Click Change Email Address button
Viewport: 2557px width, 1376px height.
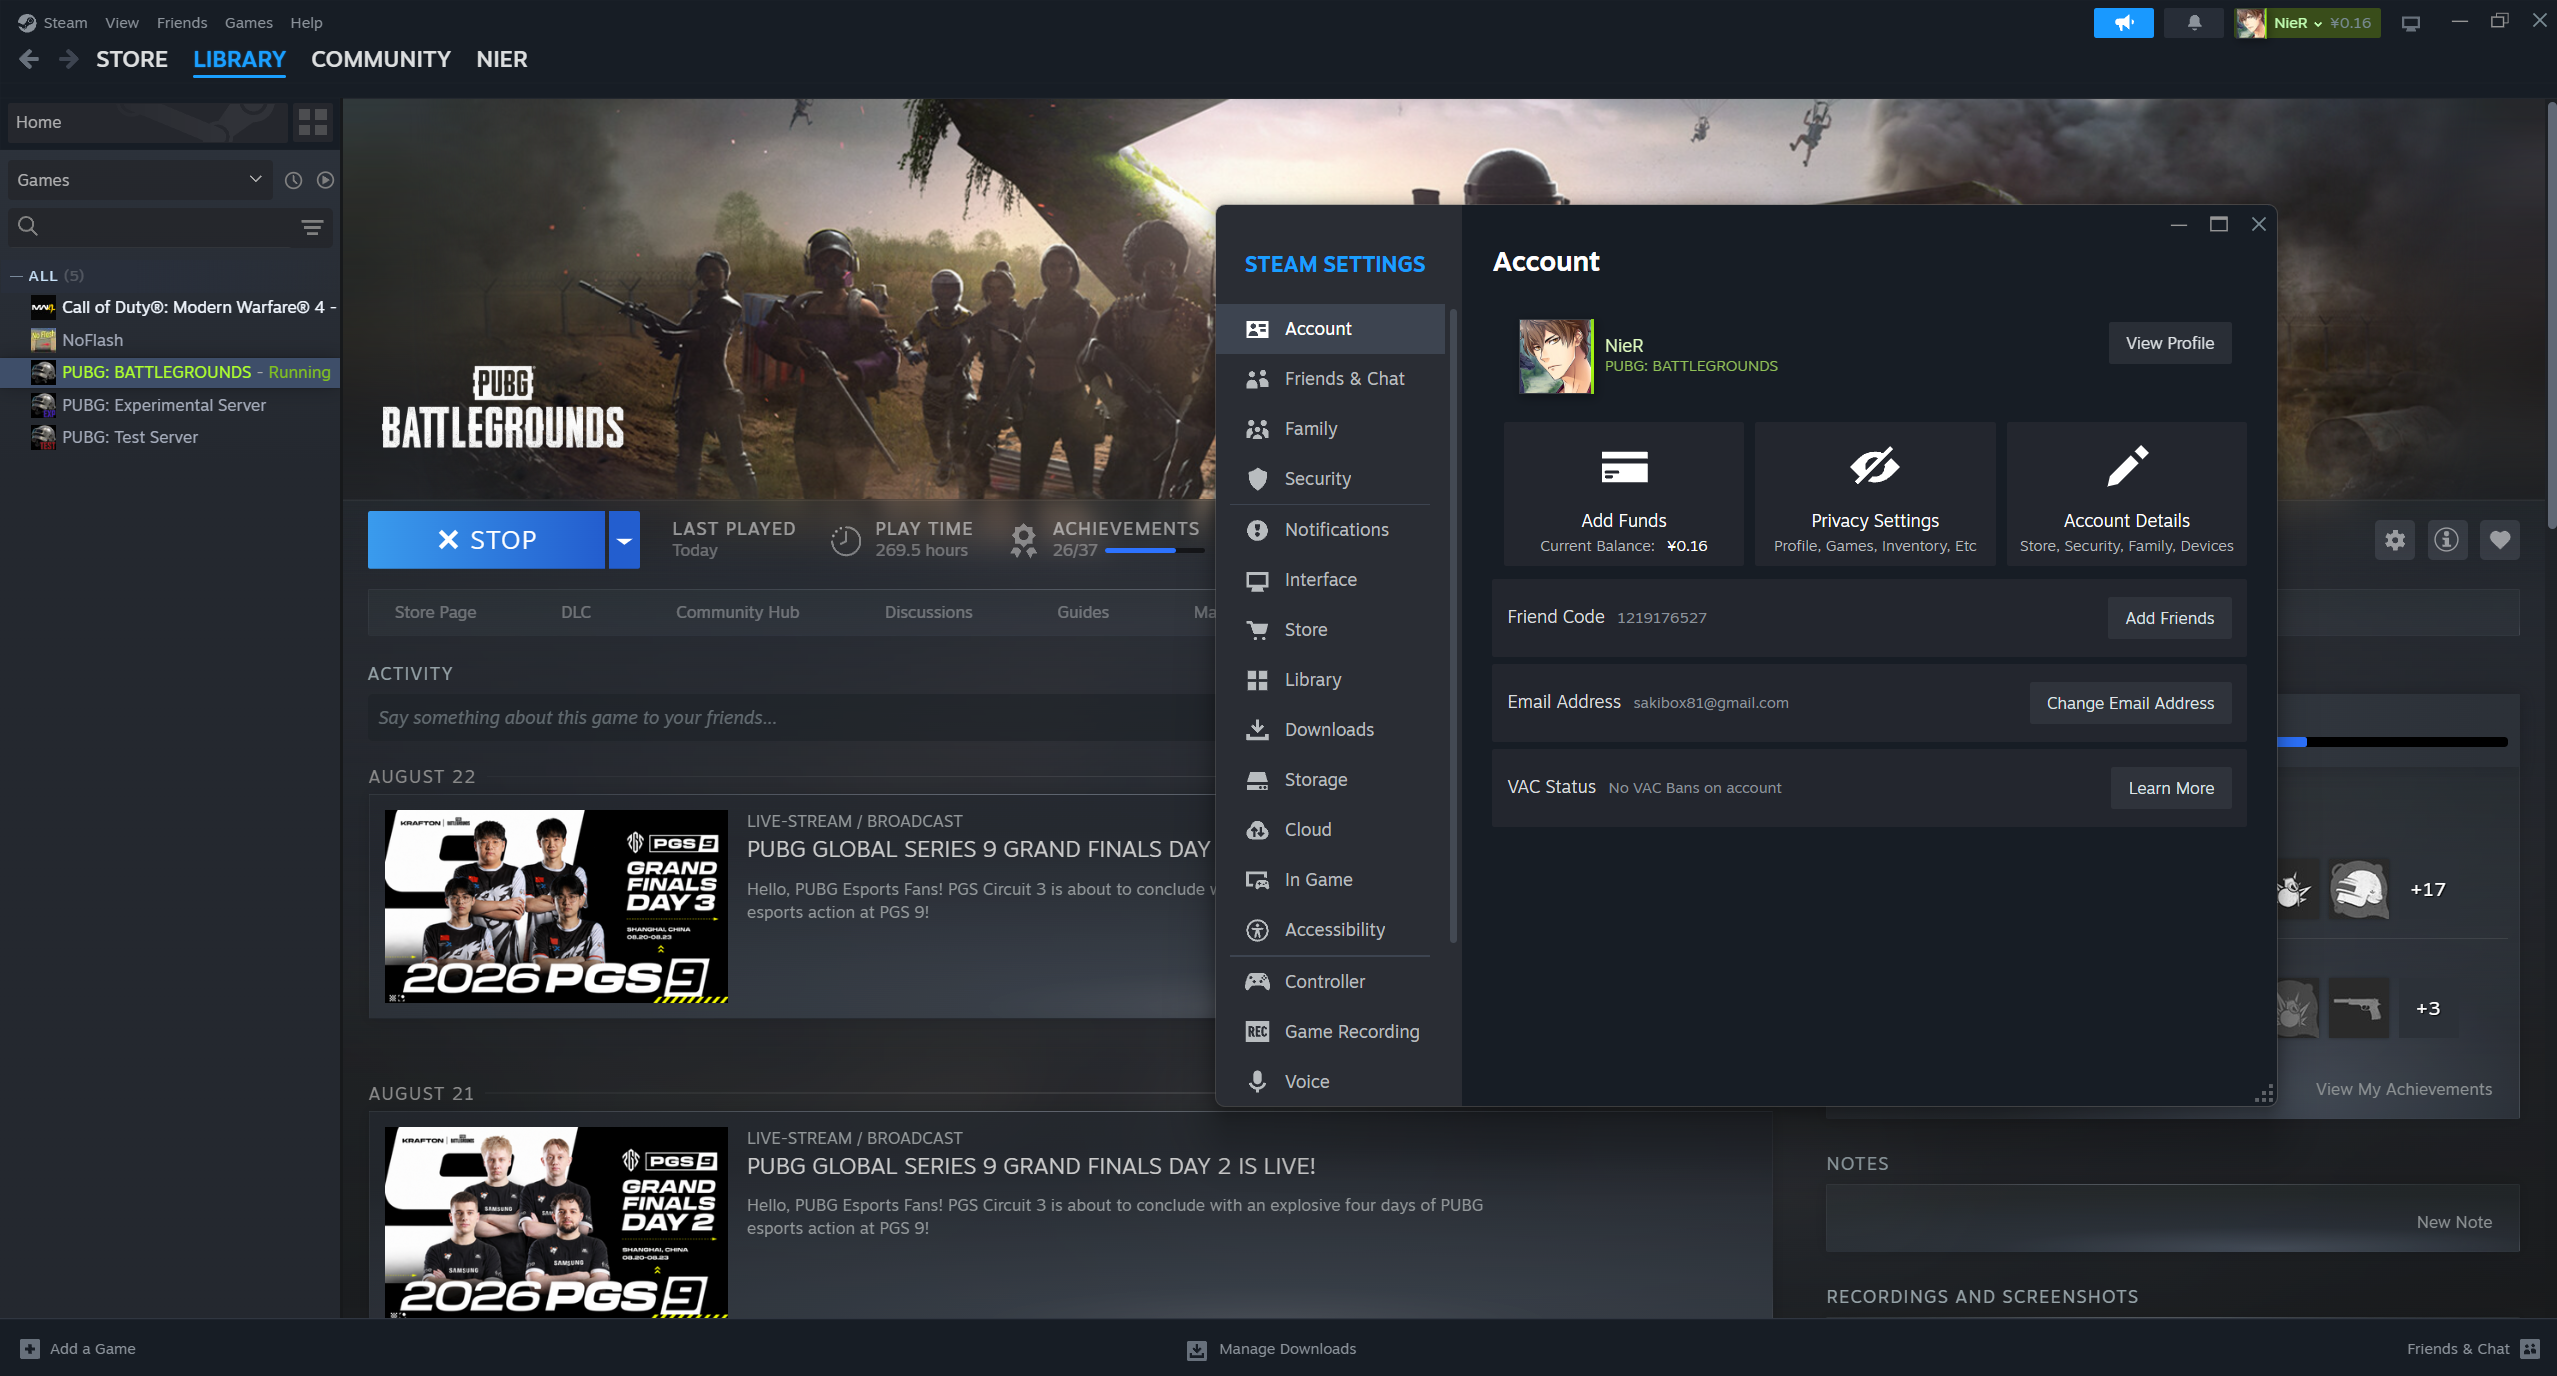point(2130,703)
